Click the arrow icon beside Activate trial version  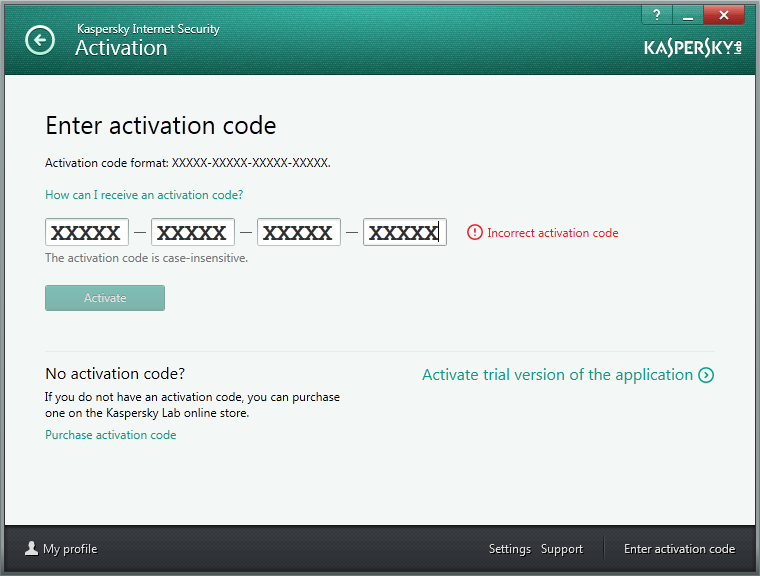point(706,375)
